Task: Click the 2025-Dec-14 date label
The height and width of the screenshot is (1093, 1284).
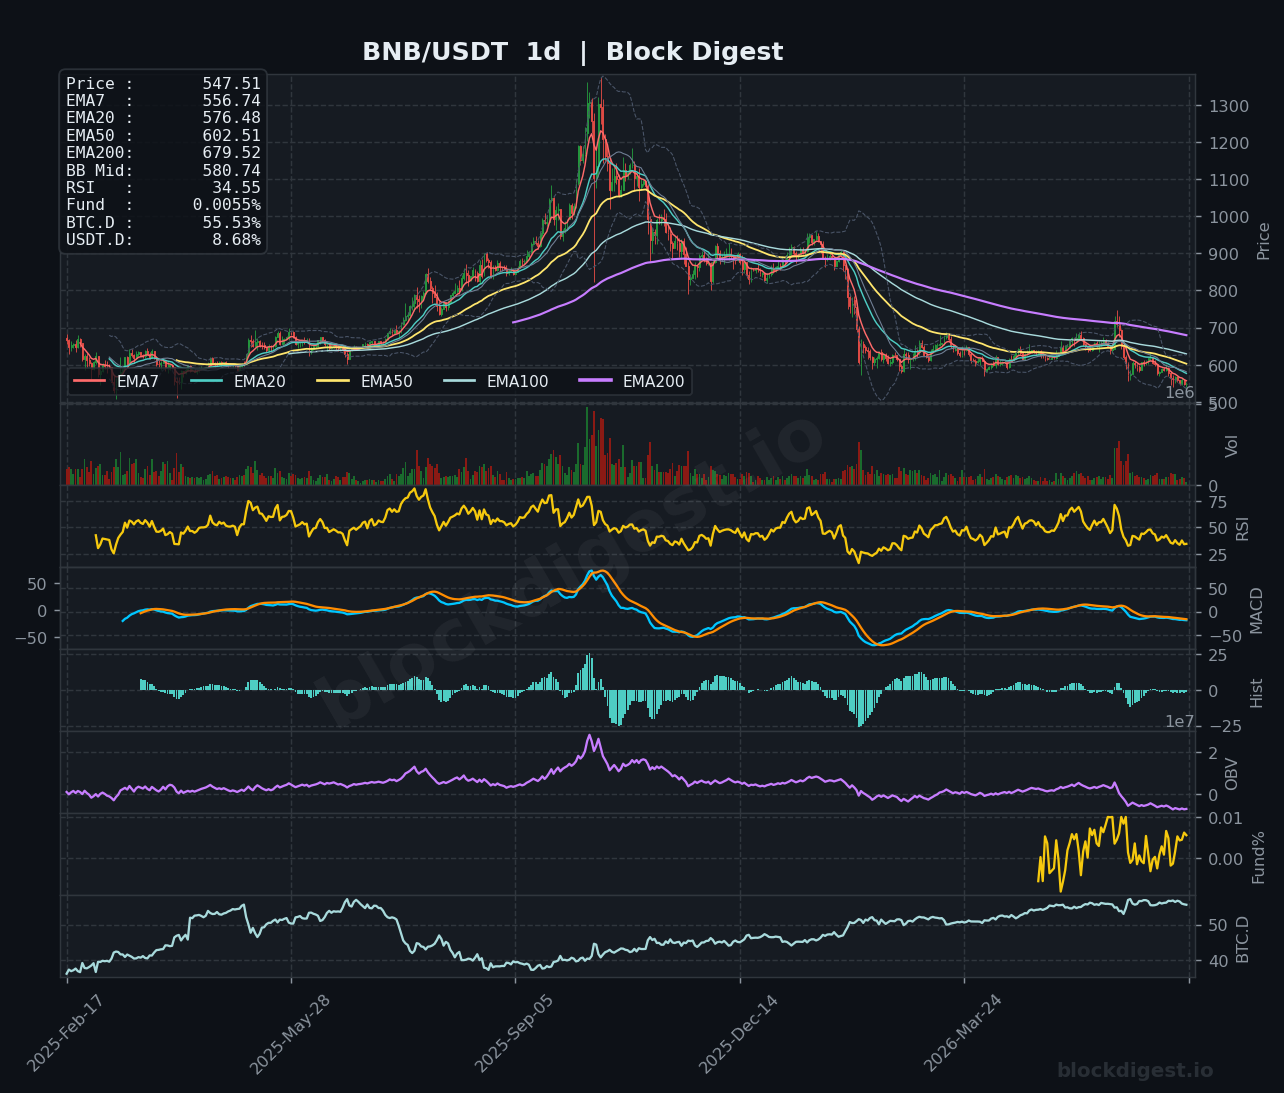Action: (x=738, y=1034)
